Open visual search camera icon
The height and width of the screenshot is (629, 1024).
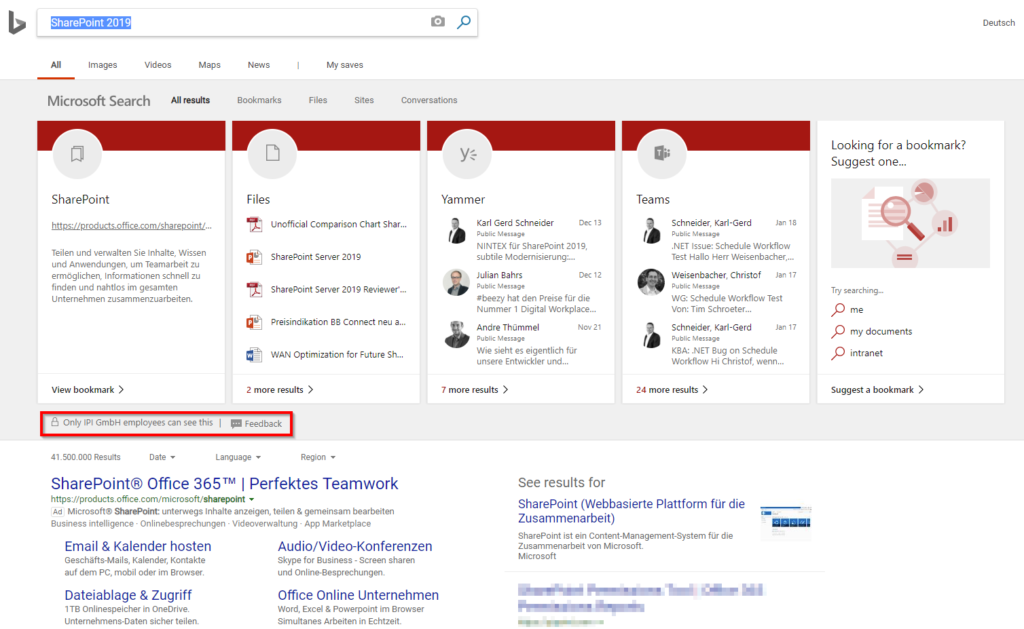coord(438,22)
